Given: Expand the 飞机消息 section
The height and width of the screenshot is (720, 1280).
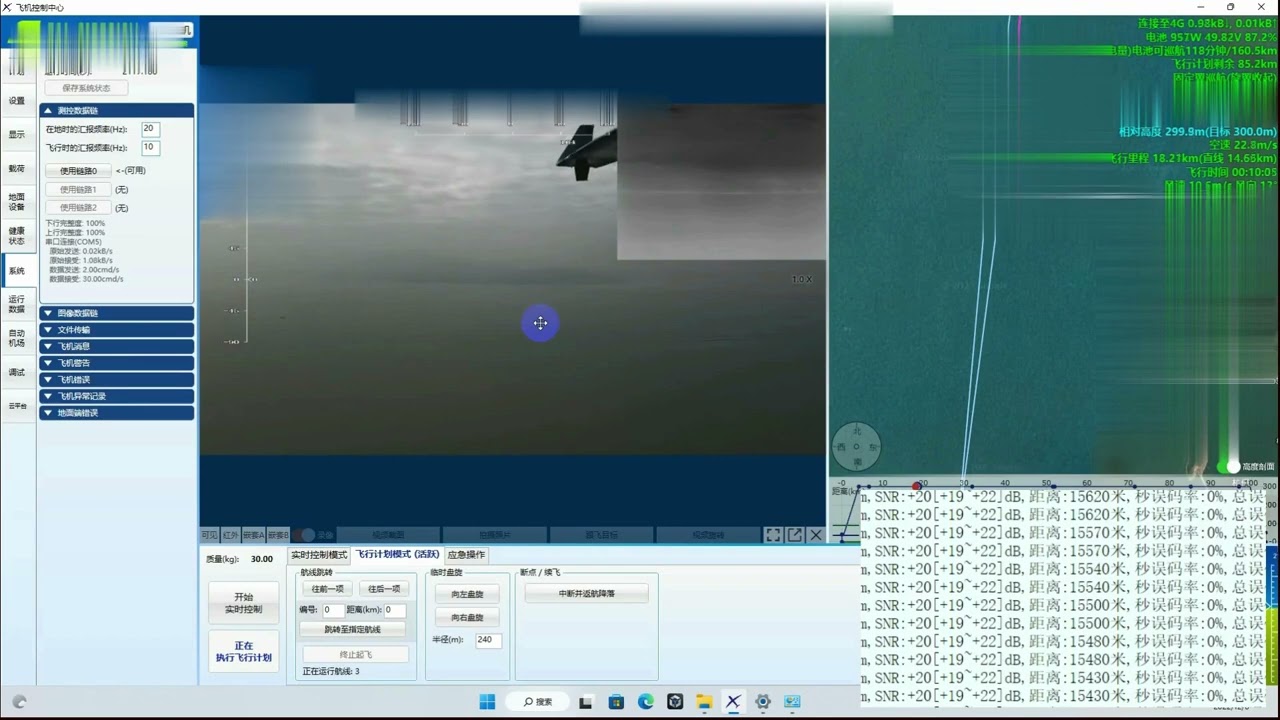Looking at the screenshot, I should (x=116, y=346).
